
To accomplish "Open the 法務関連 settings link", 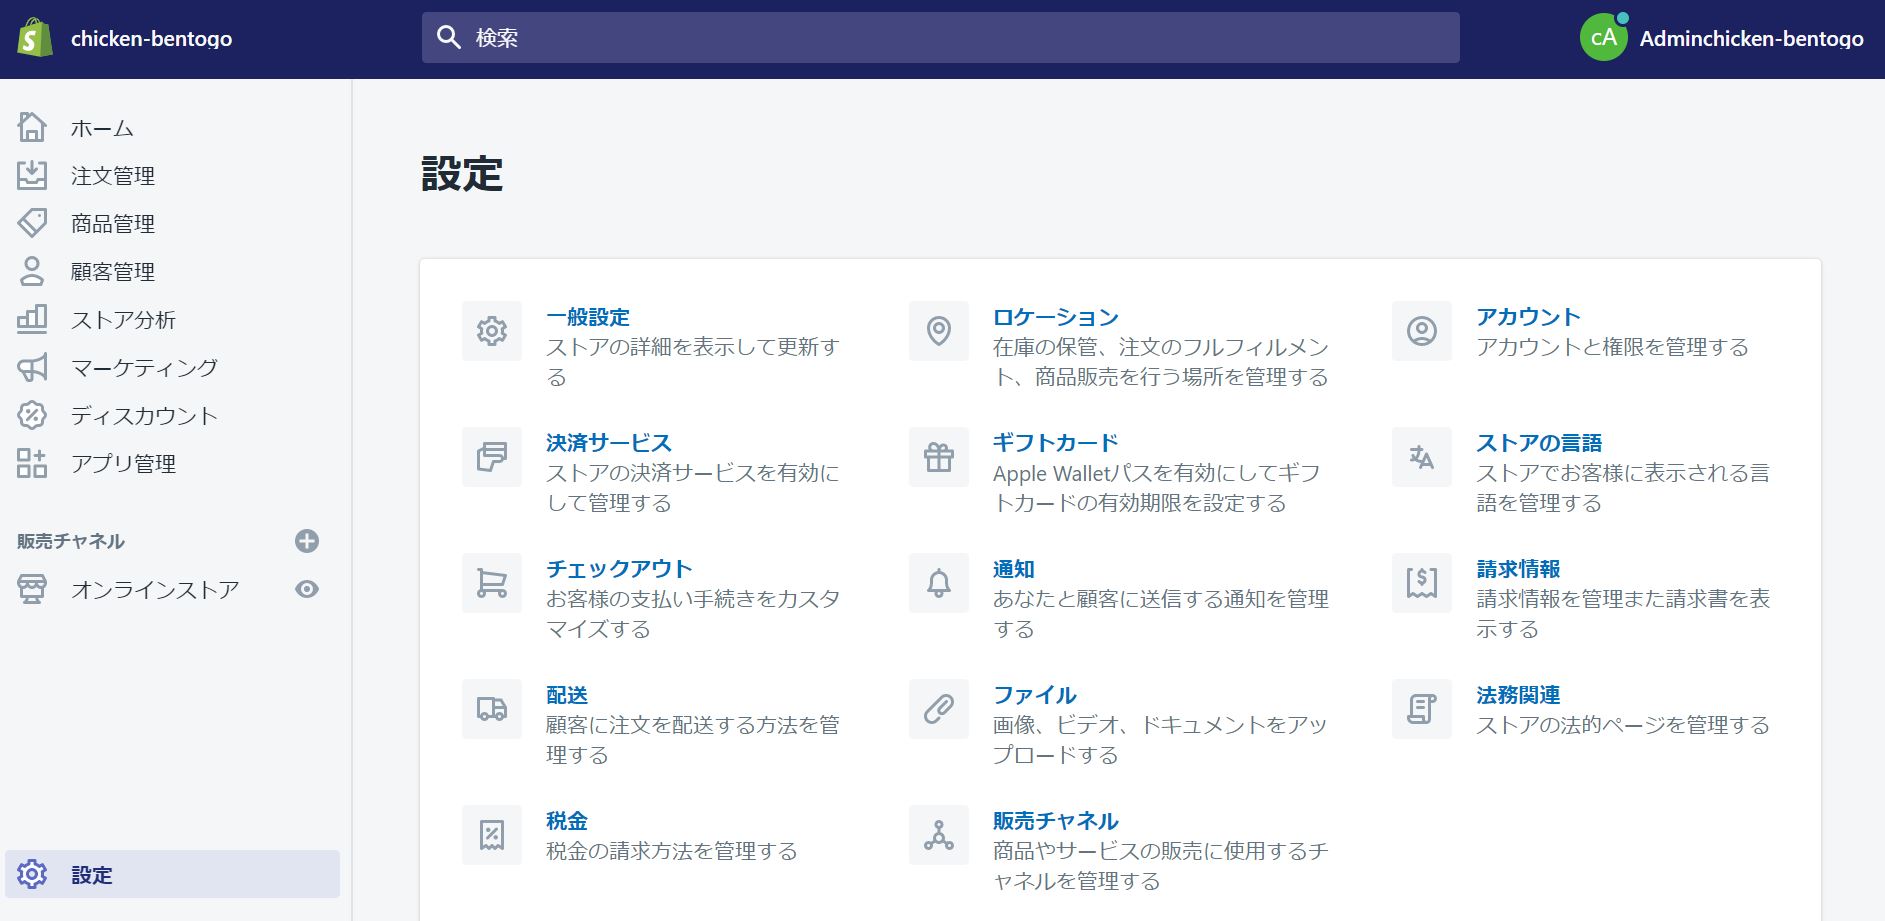I will 1518,695.
